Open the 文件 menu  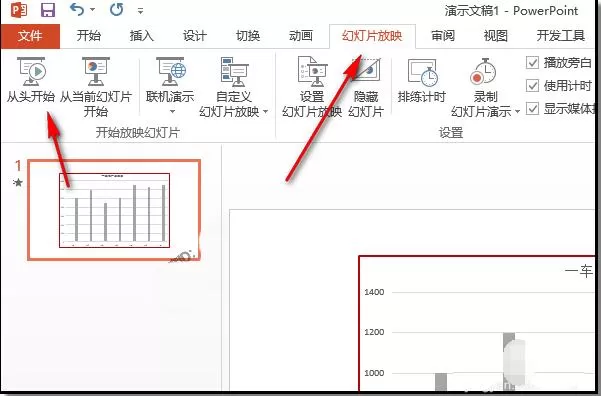pos(30,36)
